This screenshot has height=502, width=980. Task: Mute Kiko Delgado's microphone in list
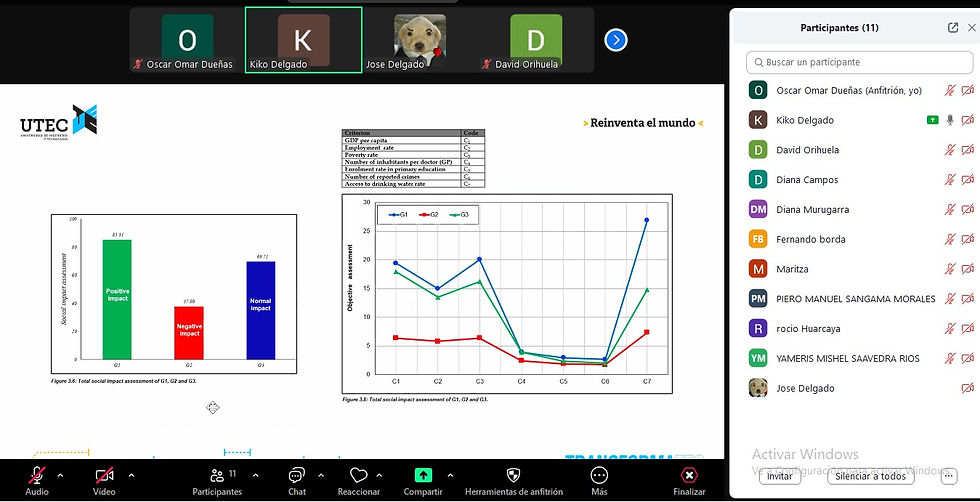[950, 120]
